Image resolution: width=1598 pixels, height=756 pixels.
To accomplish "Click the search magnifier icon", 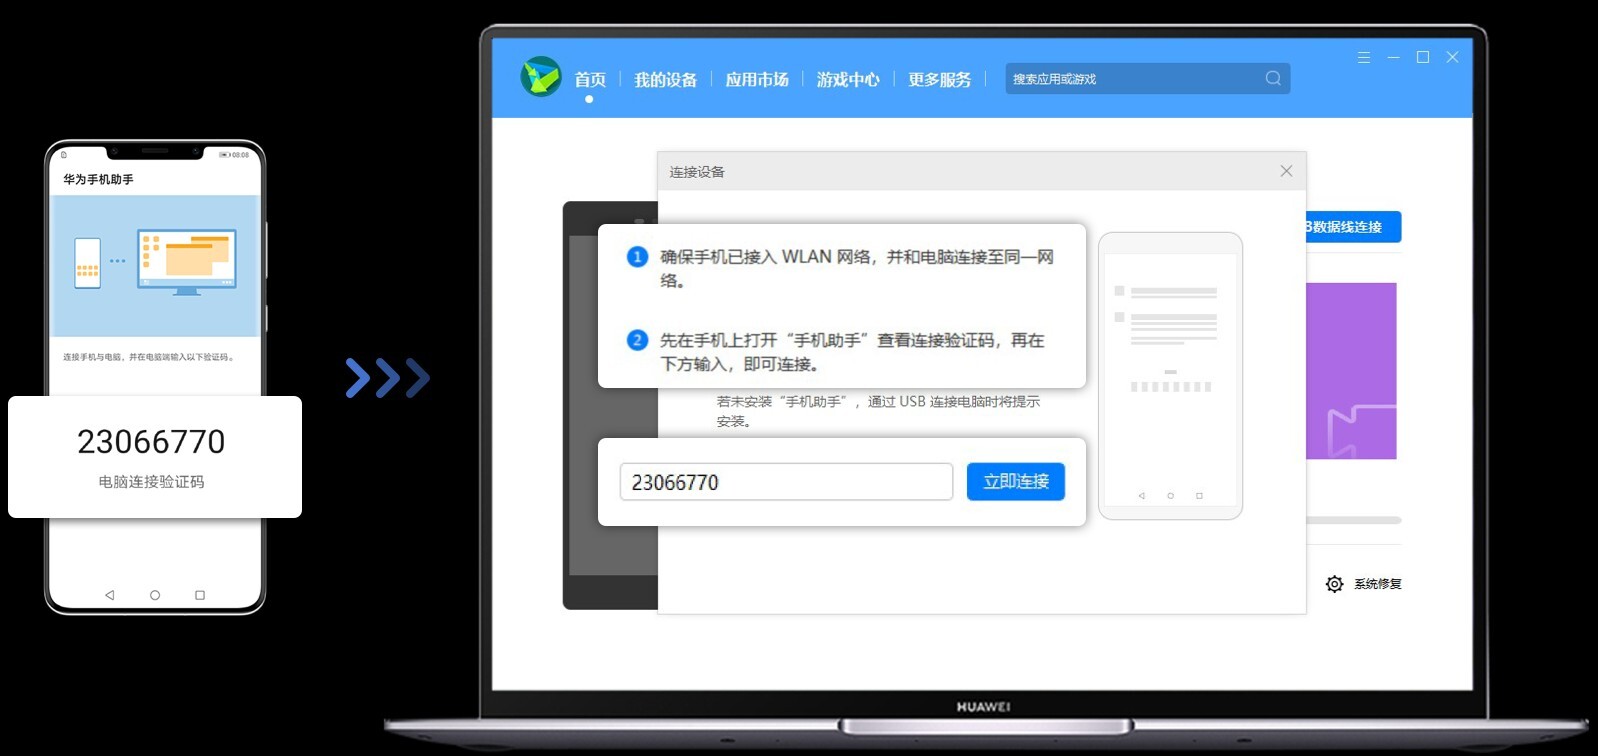I will pyautogui.click(x=1272, y=78).
